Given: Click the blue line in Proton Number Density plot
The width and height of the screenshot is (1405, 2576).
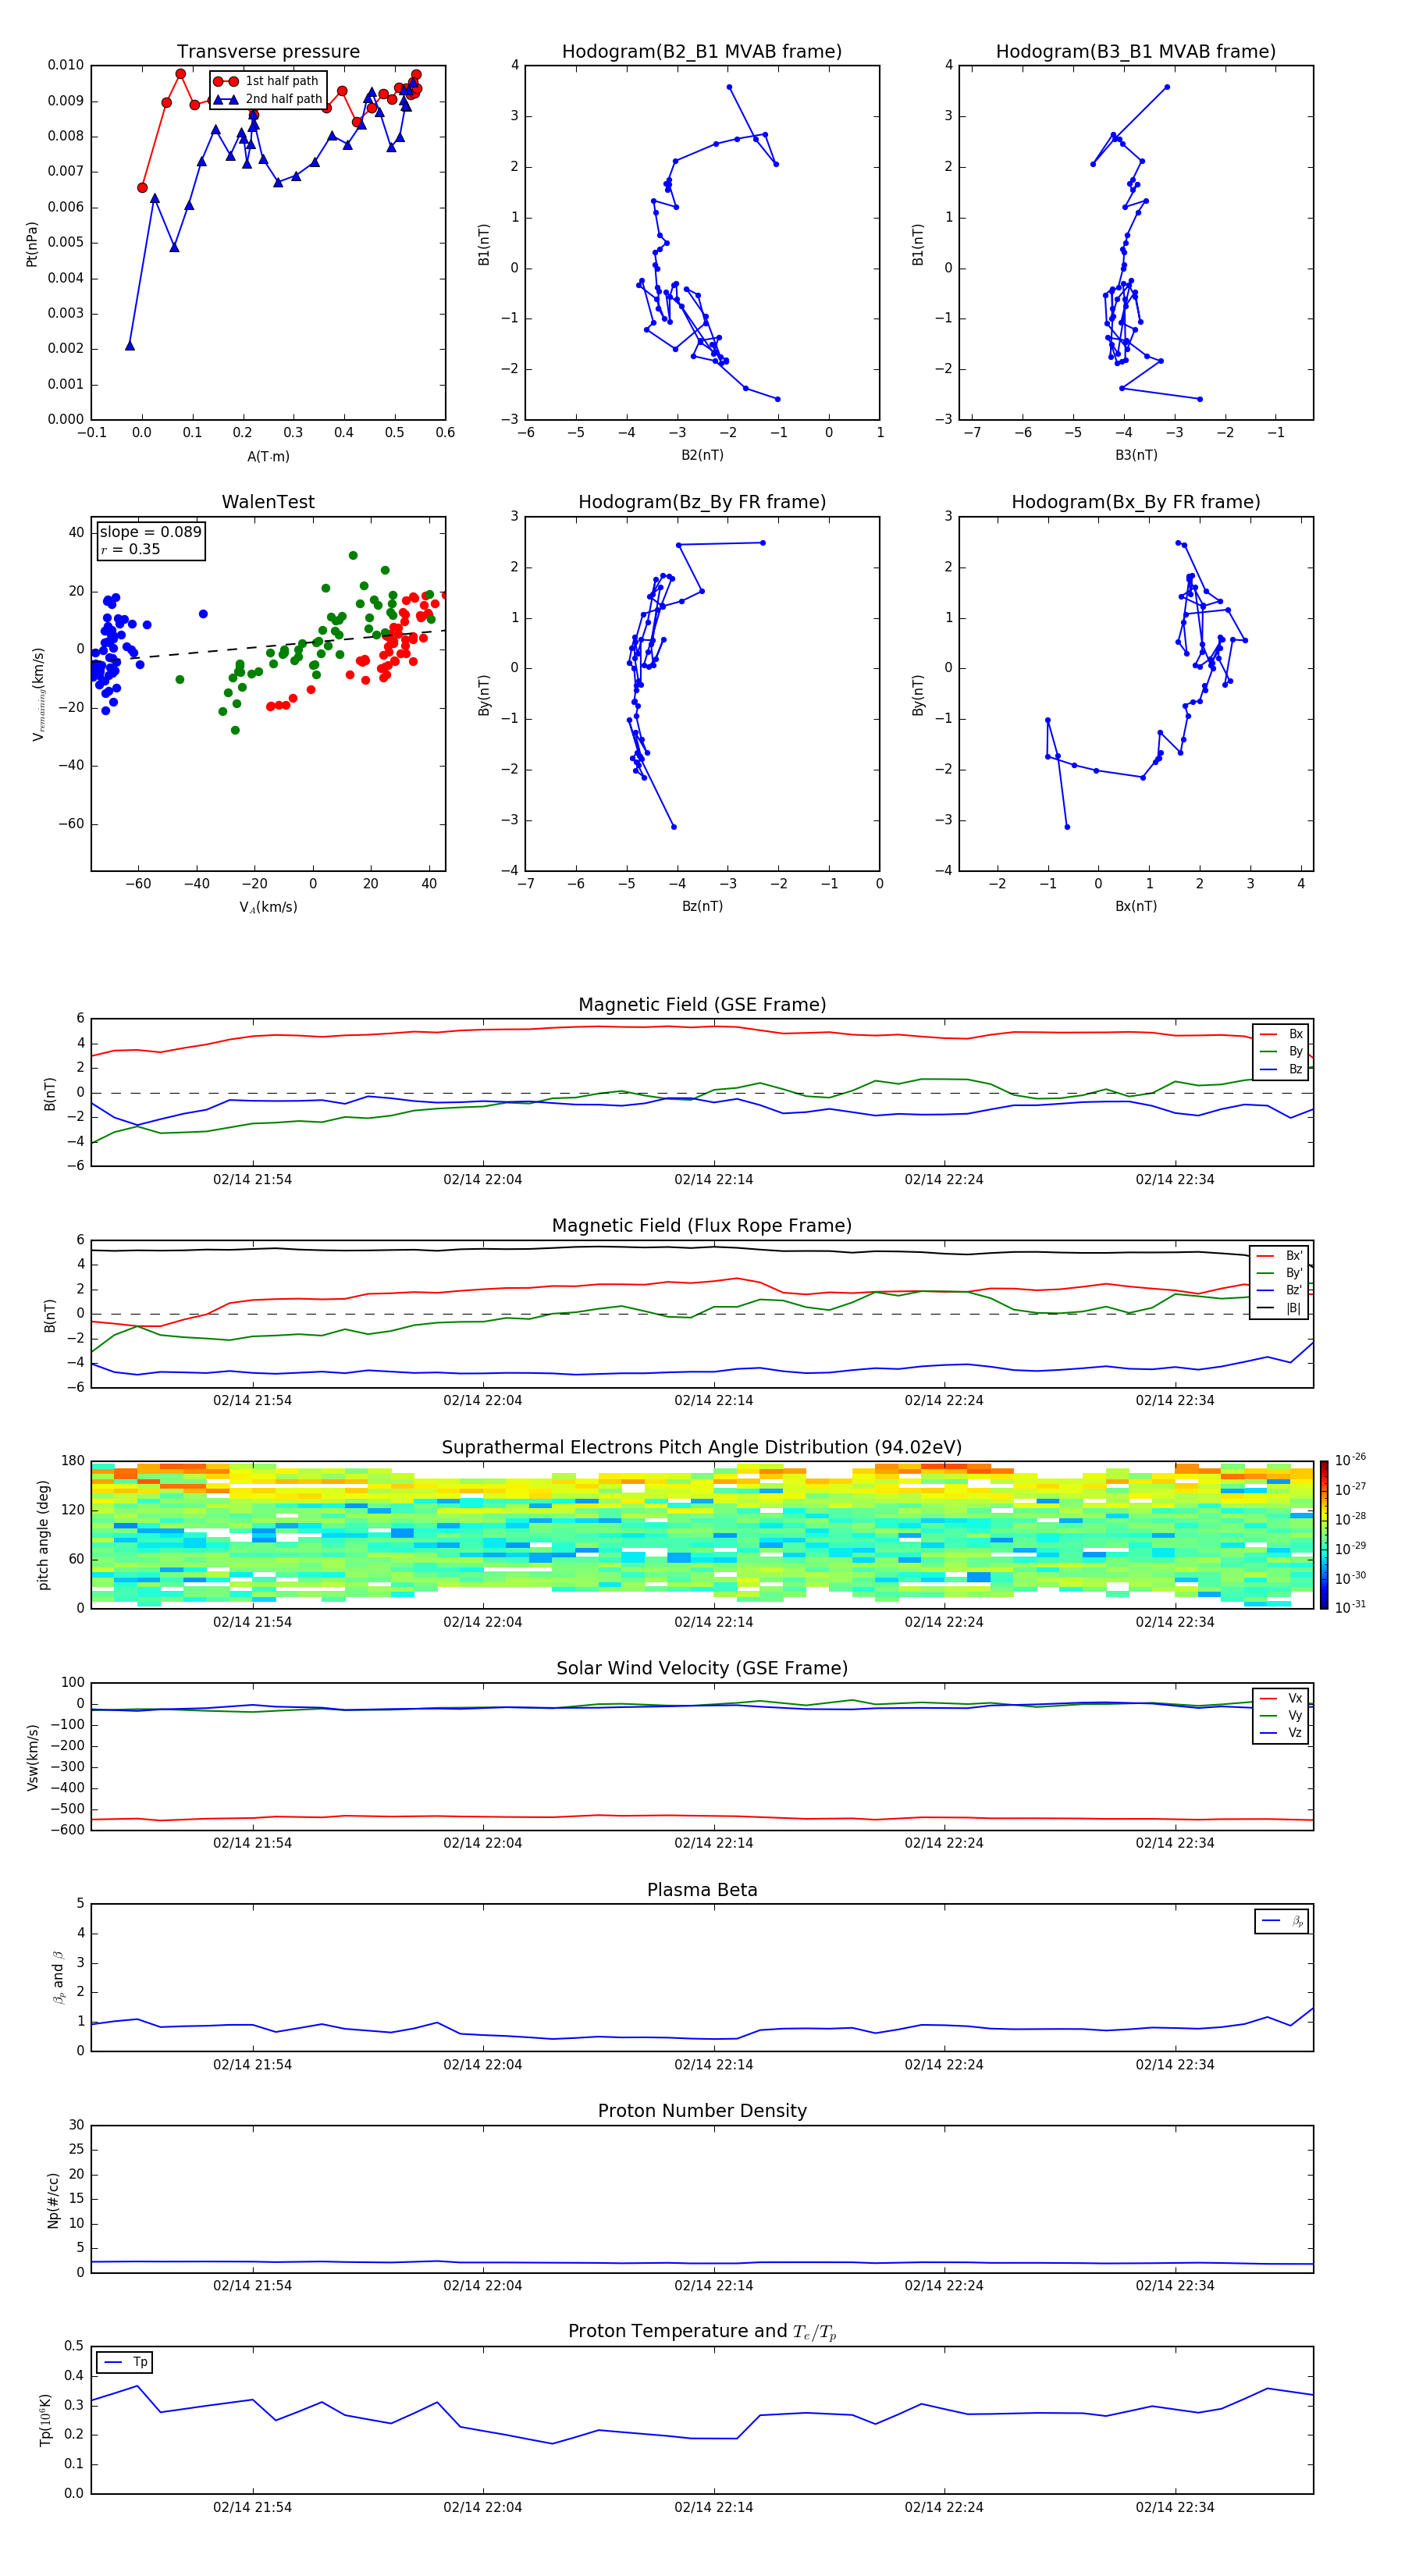Looking at the screenshot, I should [702, 2263].
